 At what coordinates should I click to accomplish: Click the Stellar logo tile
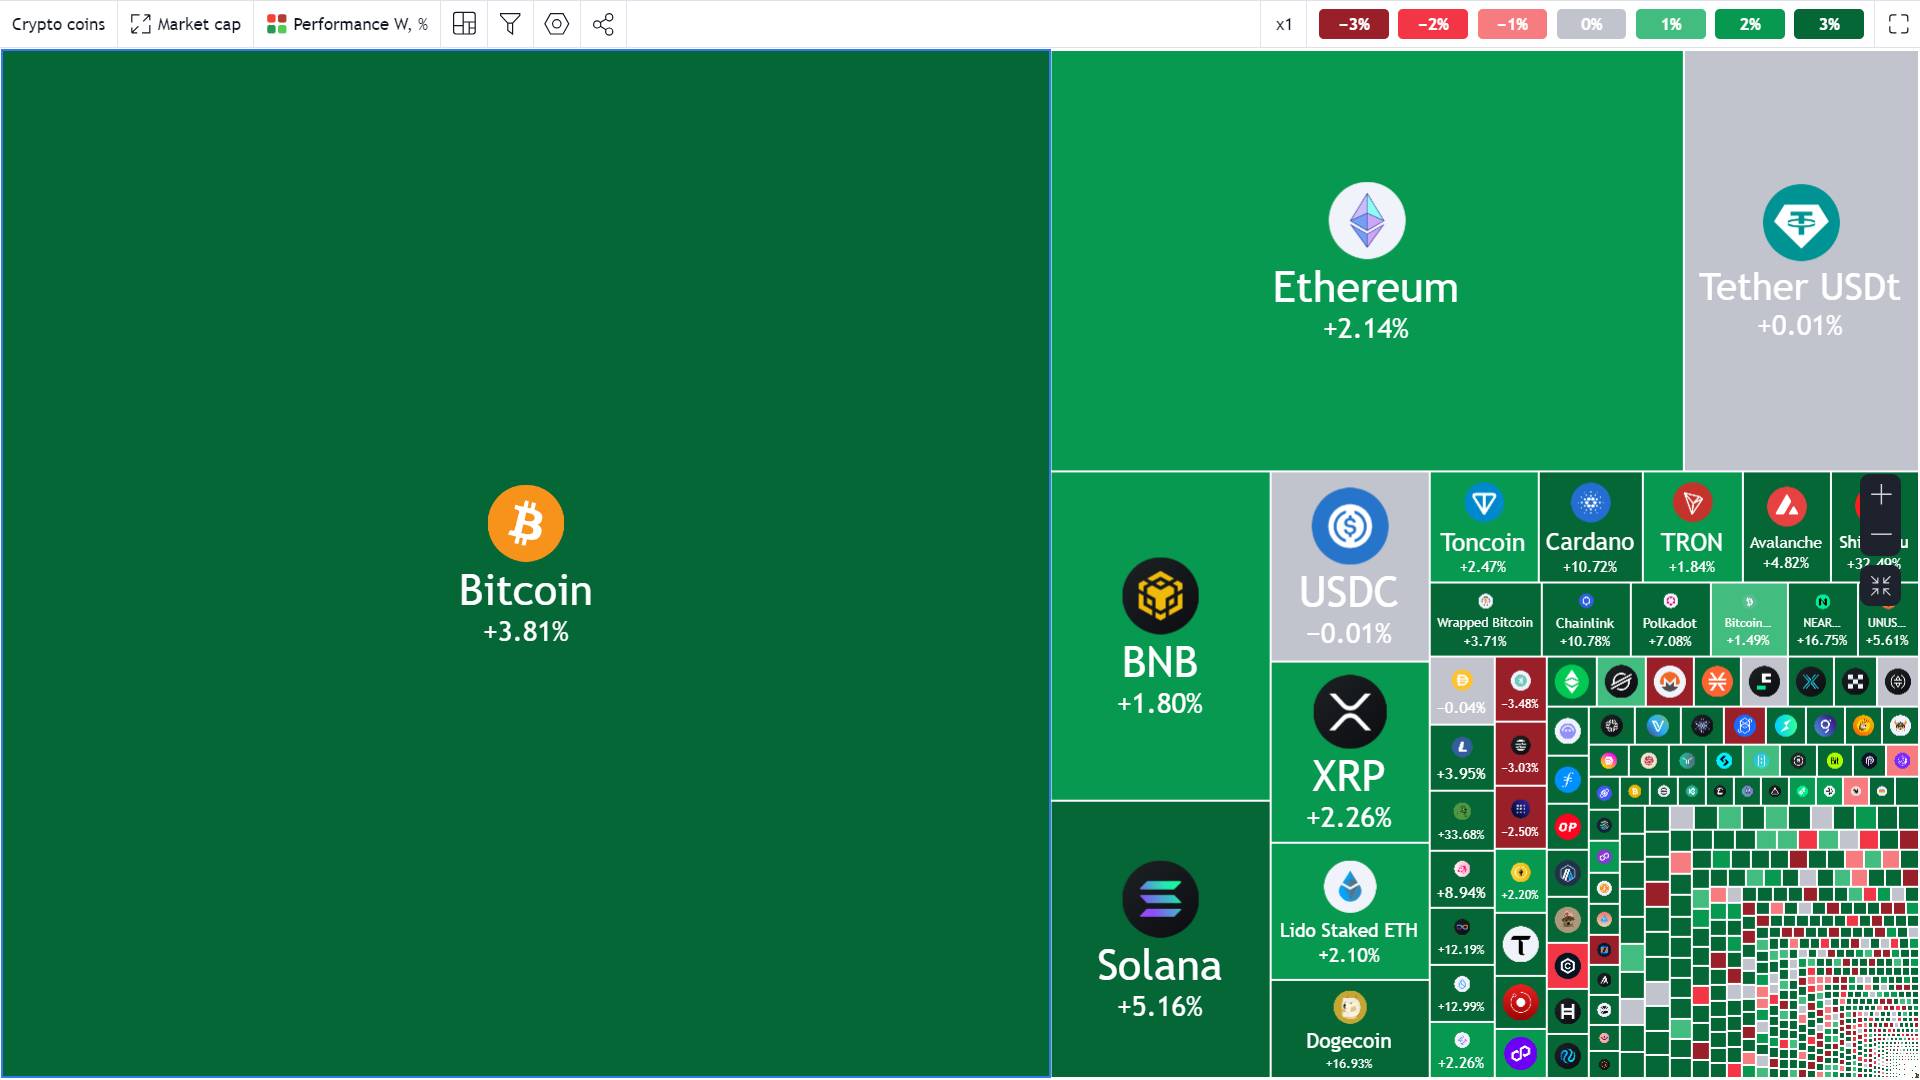pyautogui.click(x=1620, y=682)
